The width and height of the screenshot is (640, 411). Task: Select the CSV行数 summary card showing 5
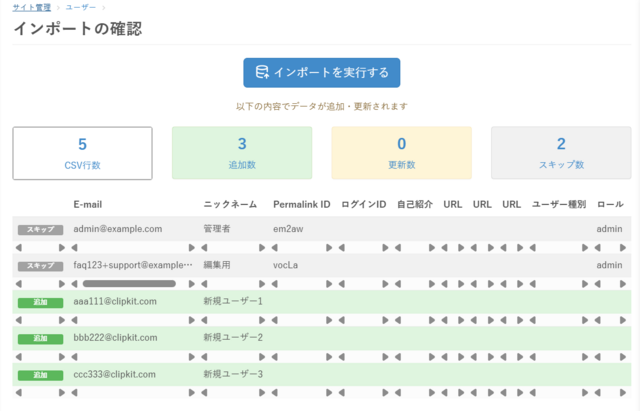82,153
